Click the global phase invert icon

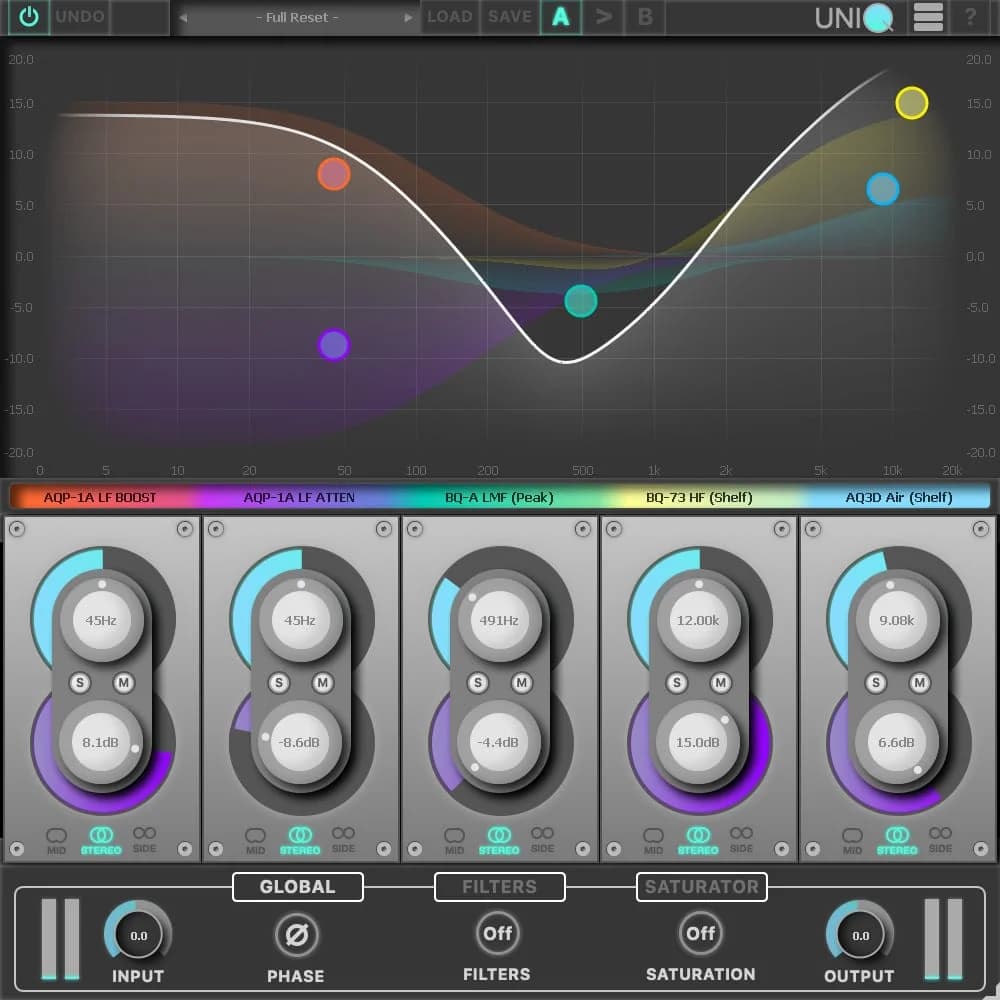[296, 936]
